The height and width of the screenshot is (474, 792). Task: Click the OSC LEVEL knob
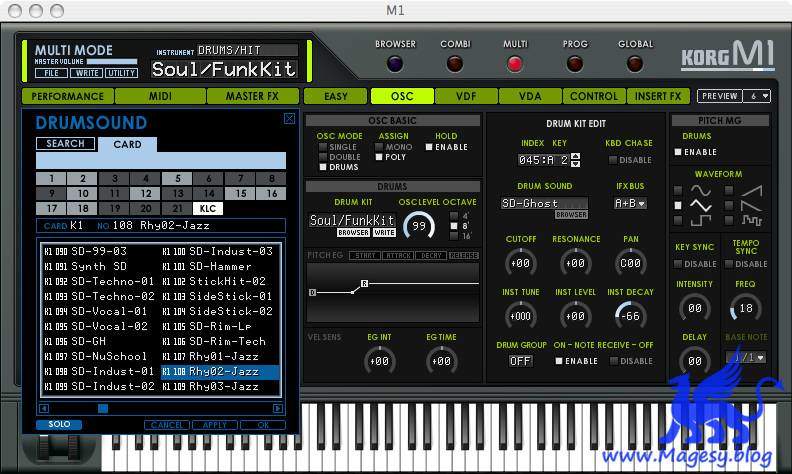click(419, 226)
